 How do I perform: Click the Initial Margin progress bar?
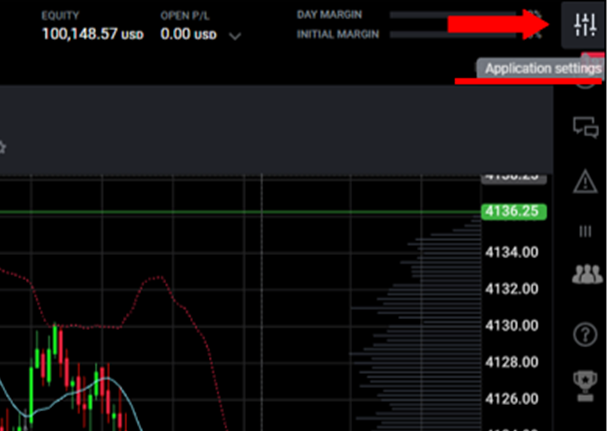coord(454,34)
